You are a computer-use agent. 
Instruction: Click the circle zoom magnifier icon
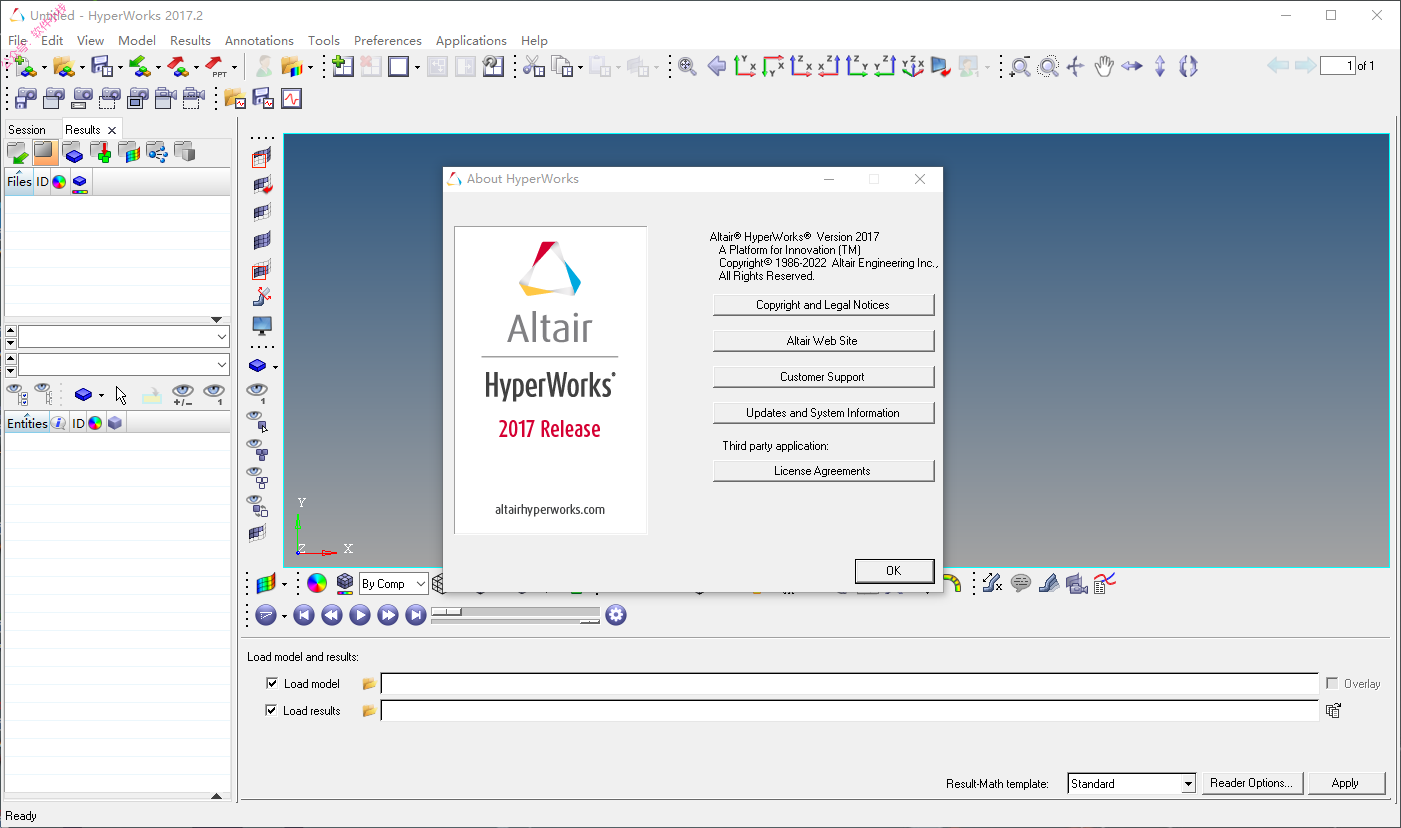[1047, 67]
